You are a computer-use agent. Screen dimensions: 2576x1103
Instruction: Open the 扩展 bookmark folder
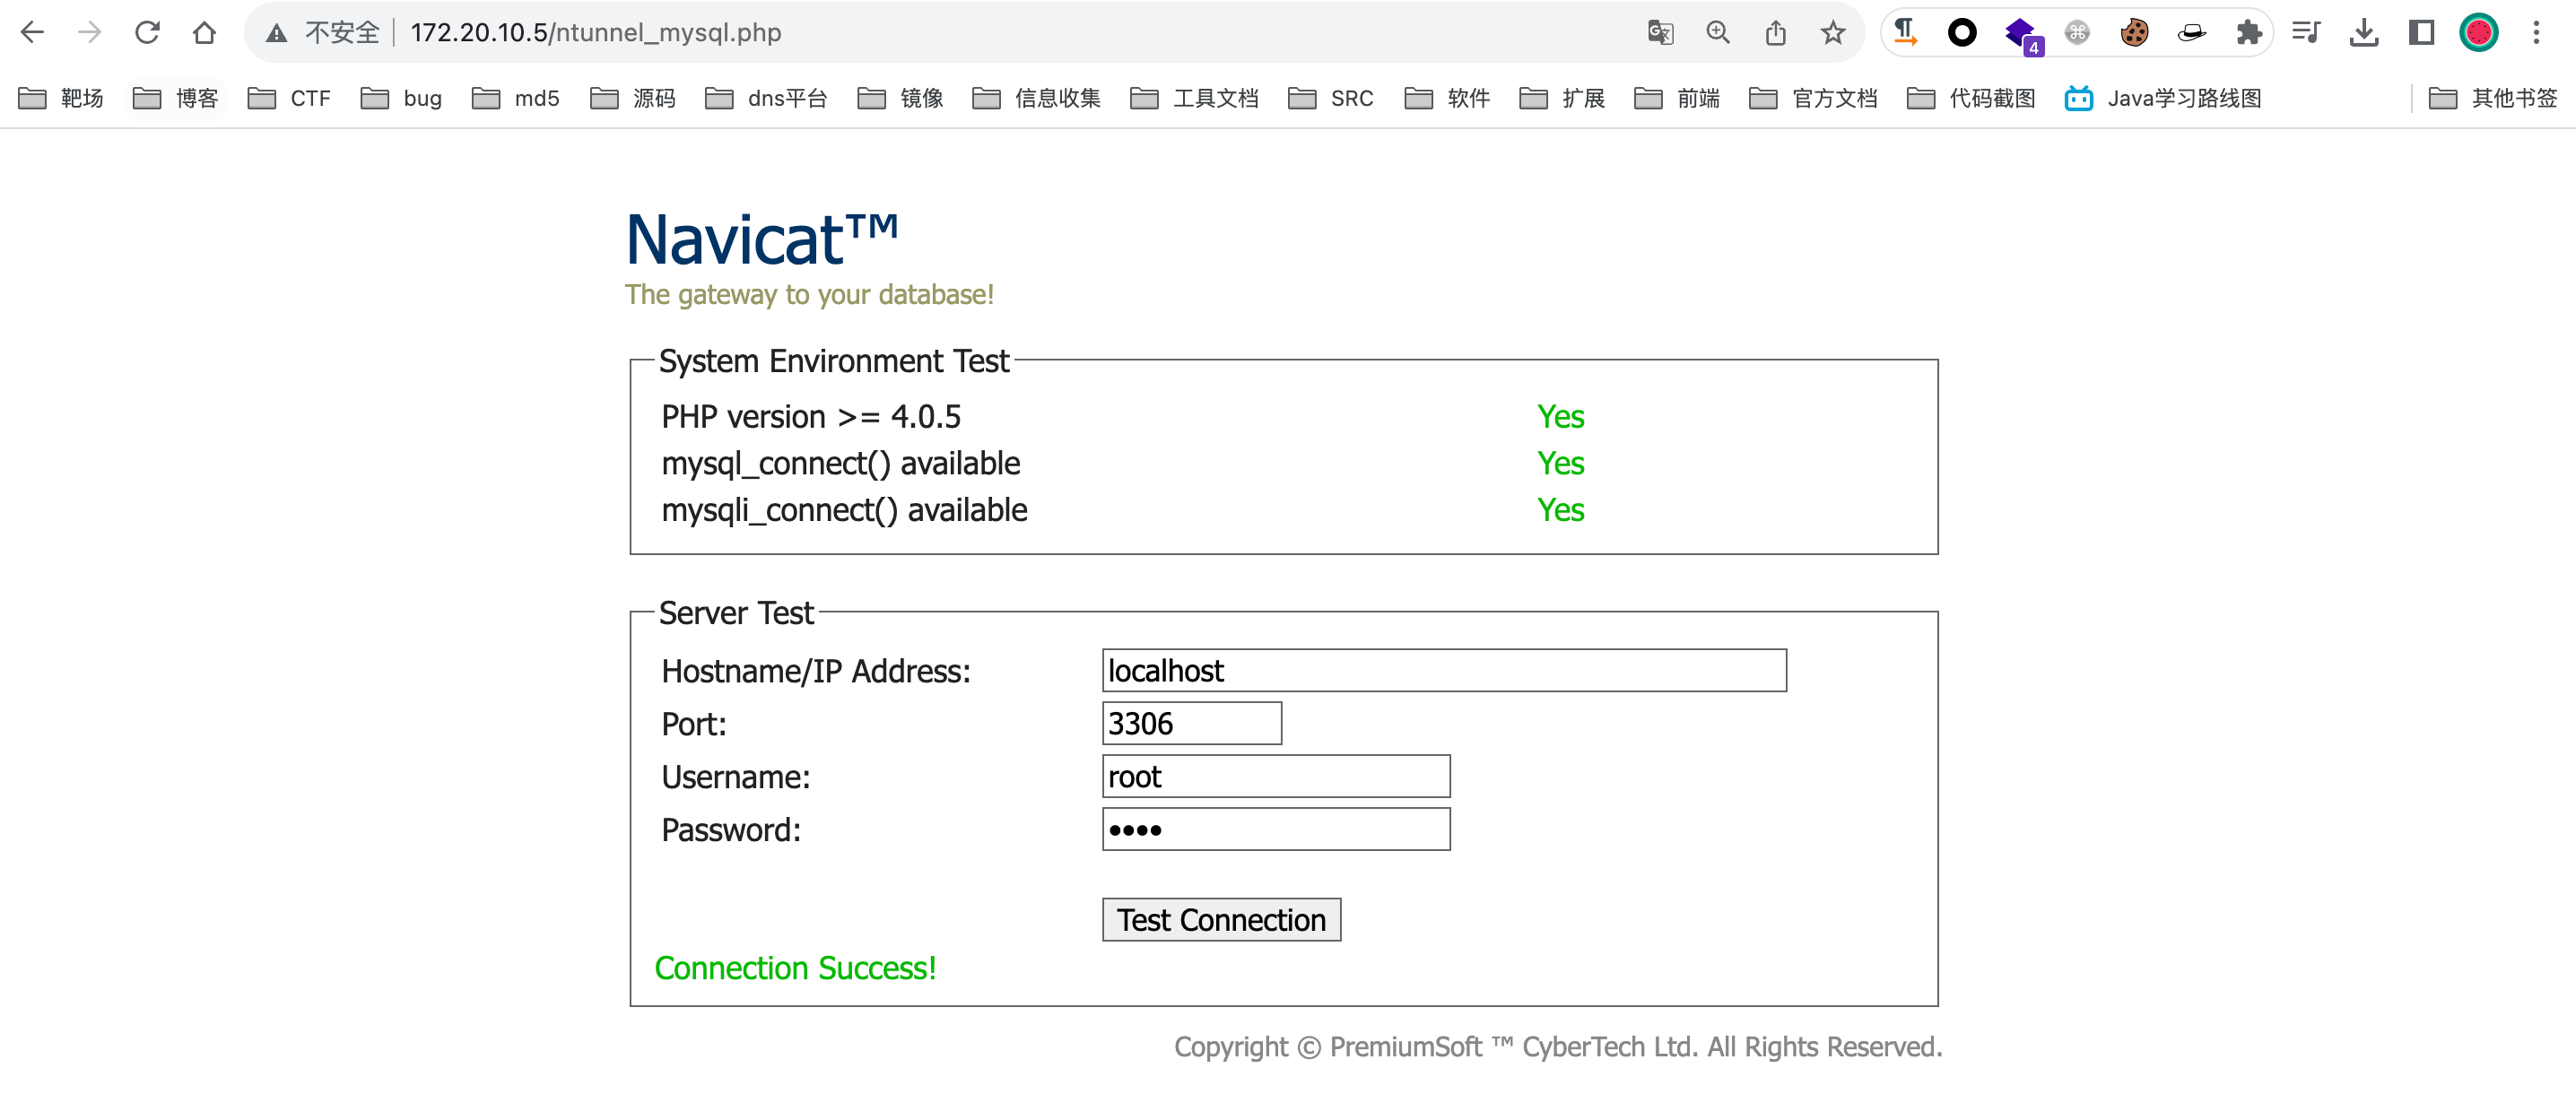click(x=1563, y=98)
